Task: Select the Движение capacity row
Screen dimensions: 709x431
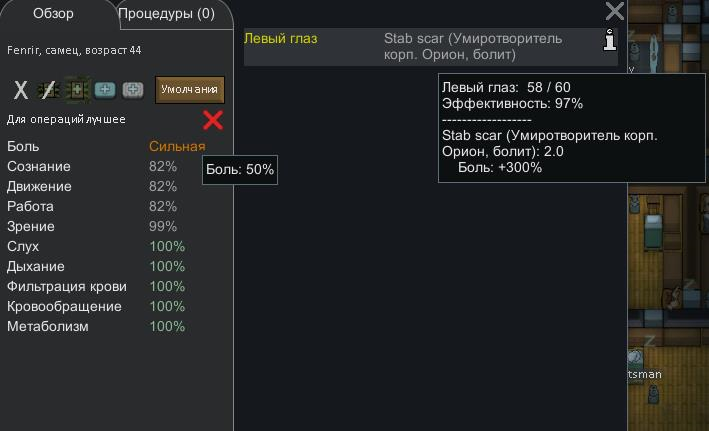Action: 100,186
